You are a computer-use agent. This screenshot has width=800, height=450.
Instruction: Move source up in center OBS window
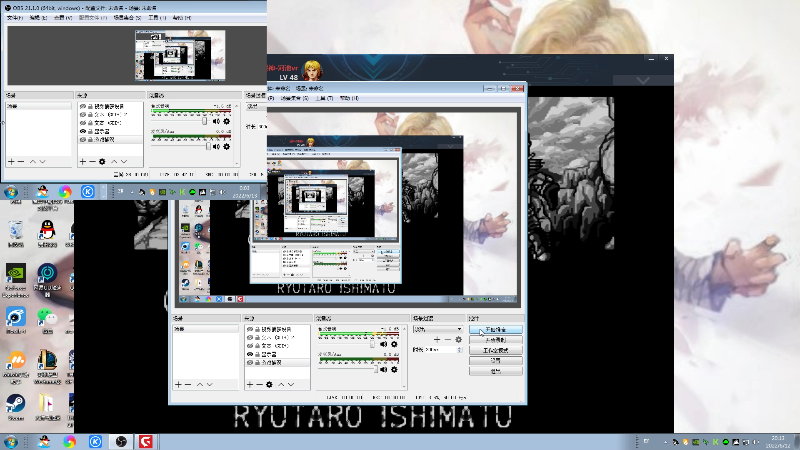281,384
